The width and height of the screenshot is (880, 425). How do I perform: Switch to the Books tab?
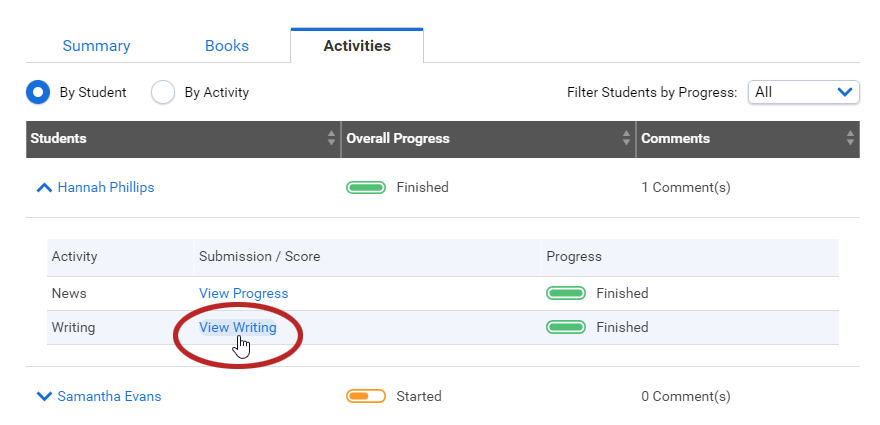tap(227, 45)
